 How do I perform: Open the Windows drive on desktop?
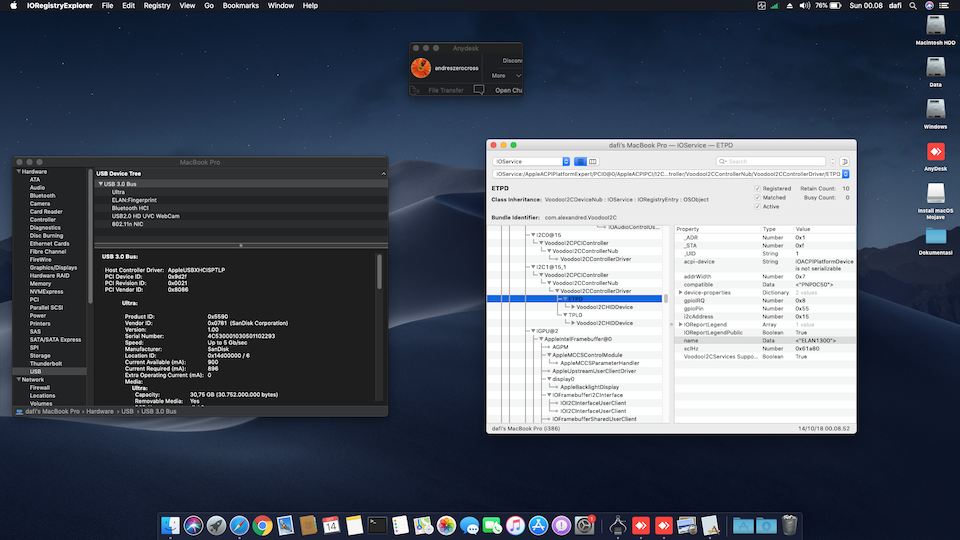point(936,110)
